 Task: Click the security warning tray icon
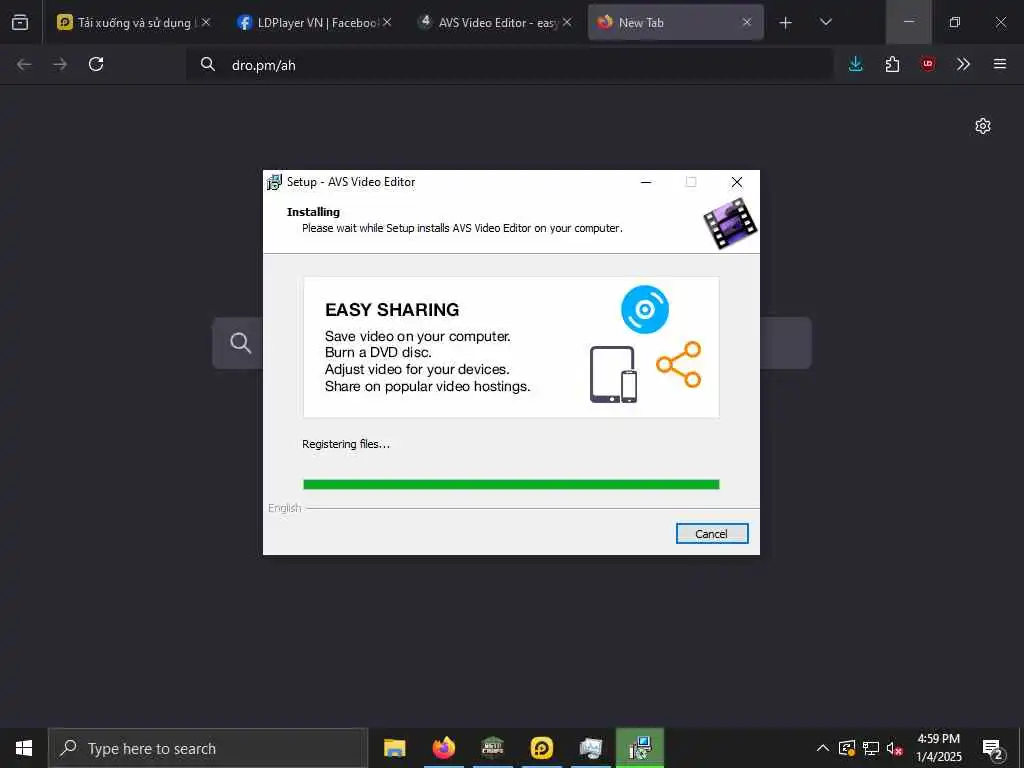pyautogui.click(x=846, y=748)
